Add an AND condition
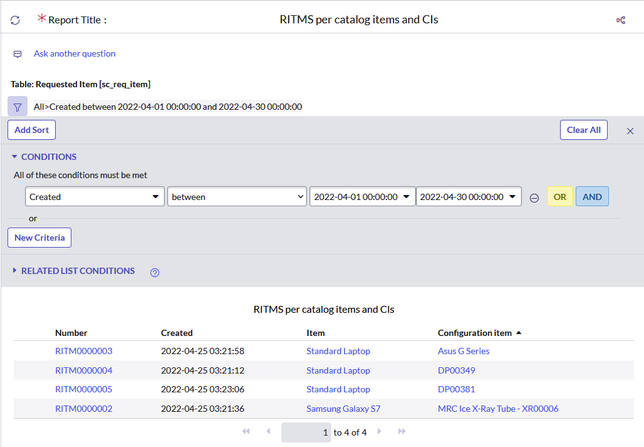 click(592, 197)
